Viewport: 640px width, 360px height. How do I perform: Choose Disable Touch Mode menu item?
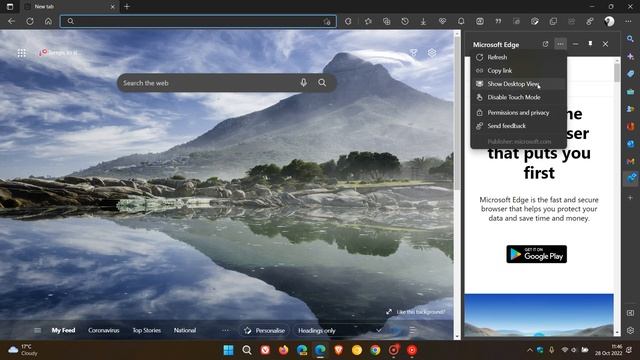point(518,97)
